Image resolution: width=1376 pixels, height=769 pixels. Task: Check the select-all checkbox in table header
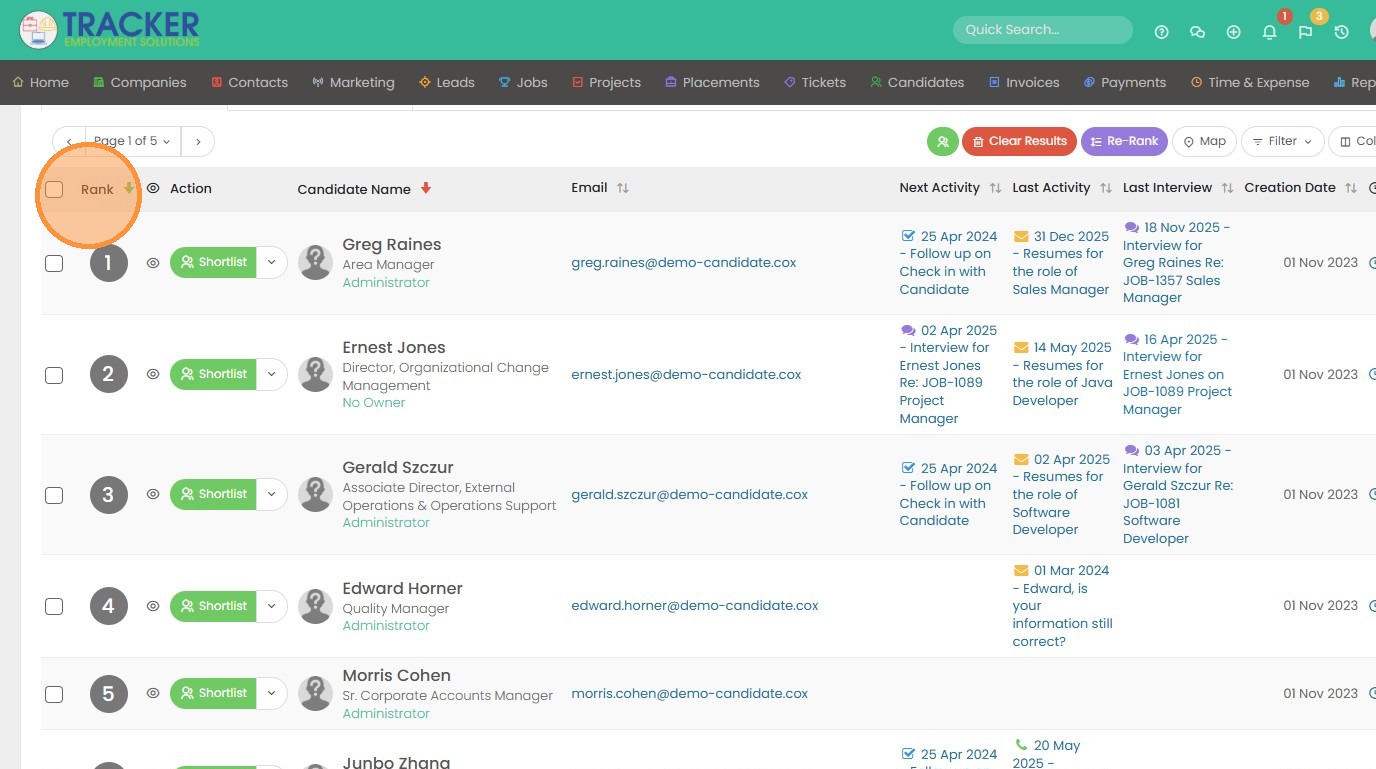[x=54, y=189]
